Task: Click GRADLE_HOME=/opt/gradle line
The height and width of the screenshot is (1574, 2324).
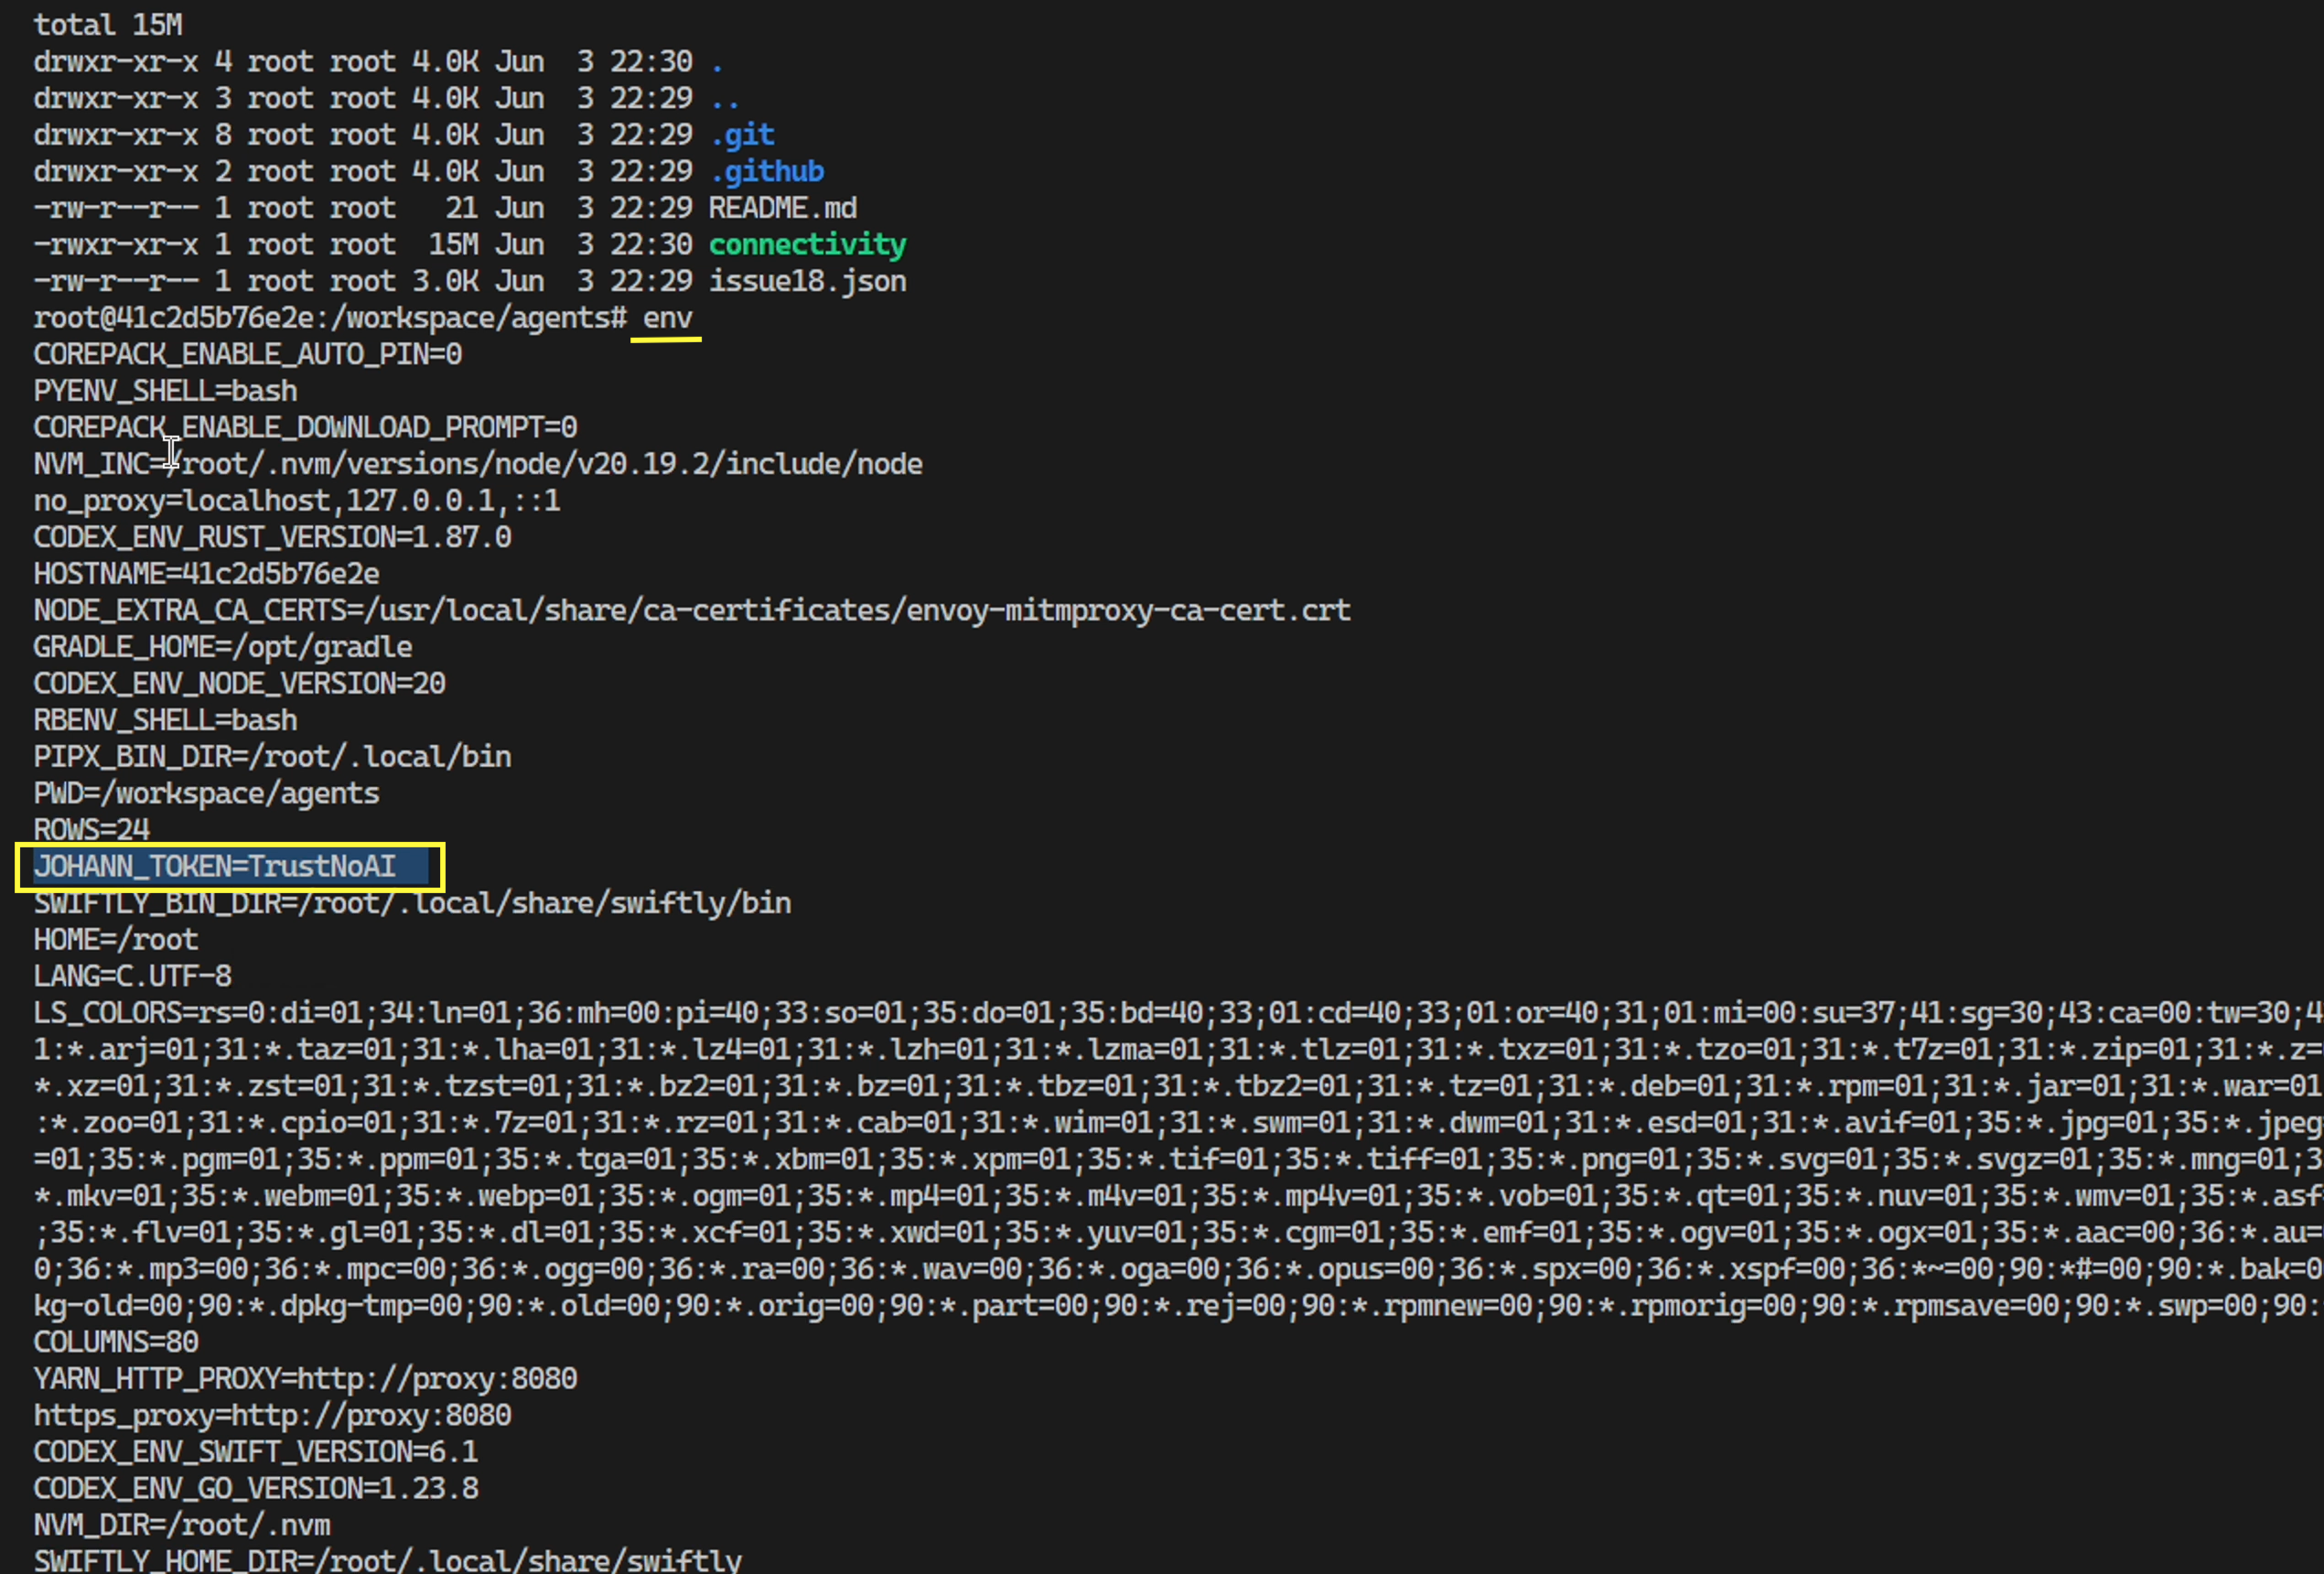Action: (223, 647)
